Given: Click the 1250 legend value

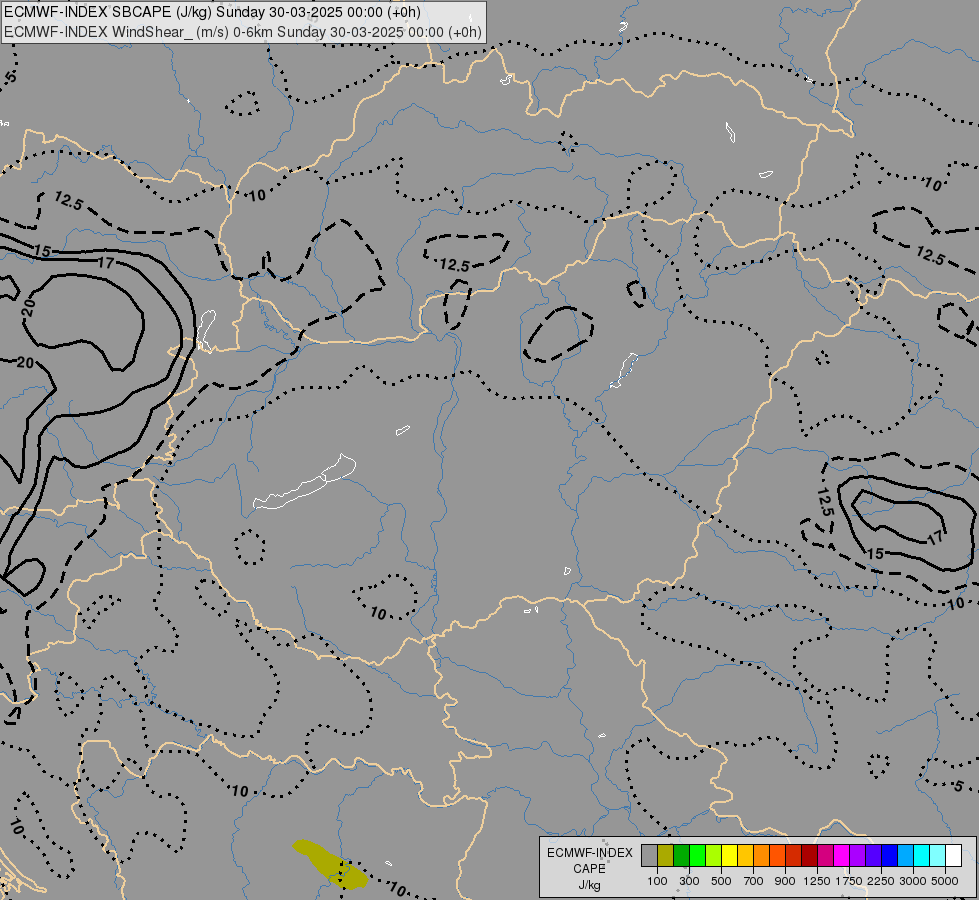Looking at the screenshot, I should coord(817,881).
